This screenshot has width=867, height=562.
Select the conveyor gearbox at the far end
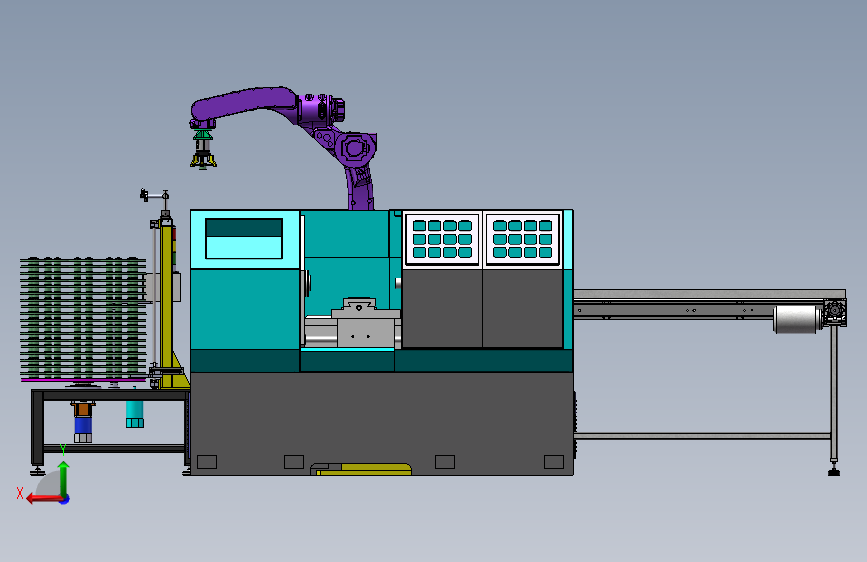[x=834, y=313]
